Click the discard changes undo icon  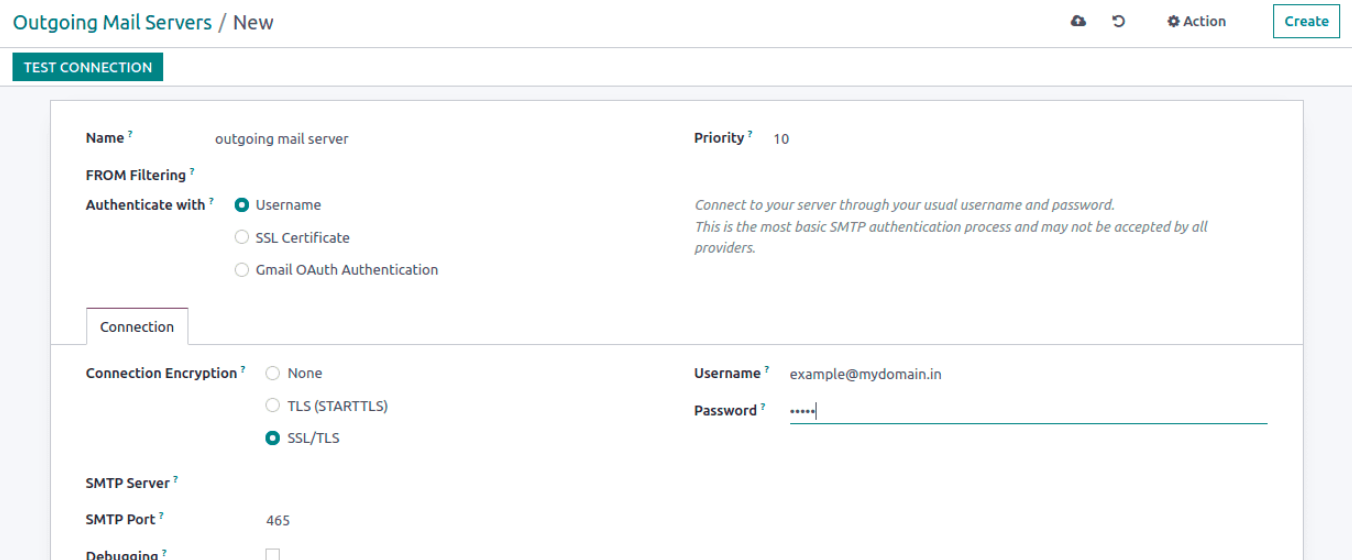(x=1119, y=21)
